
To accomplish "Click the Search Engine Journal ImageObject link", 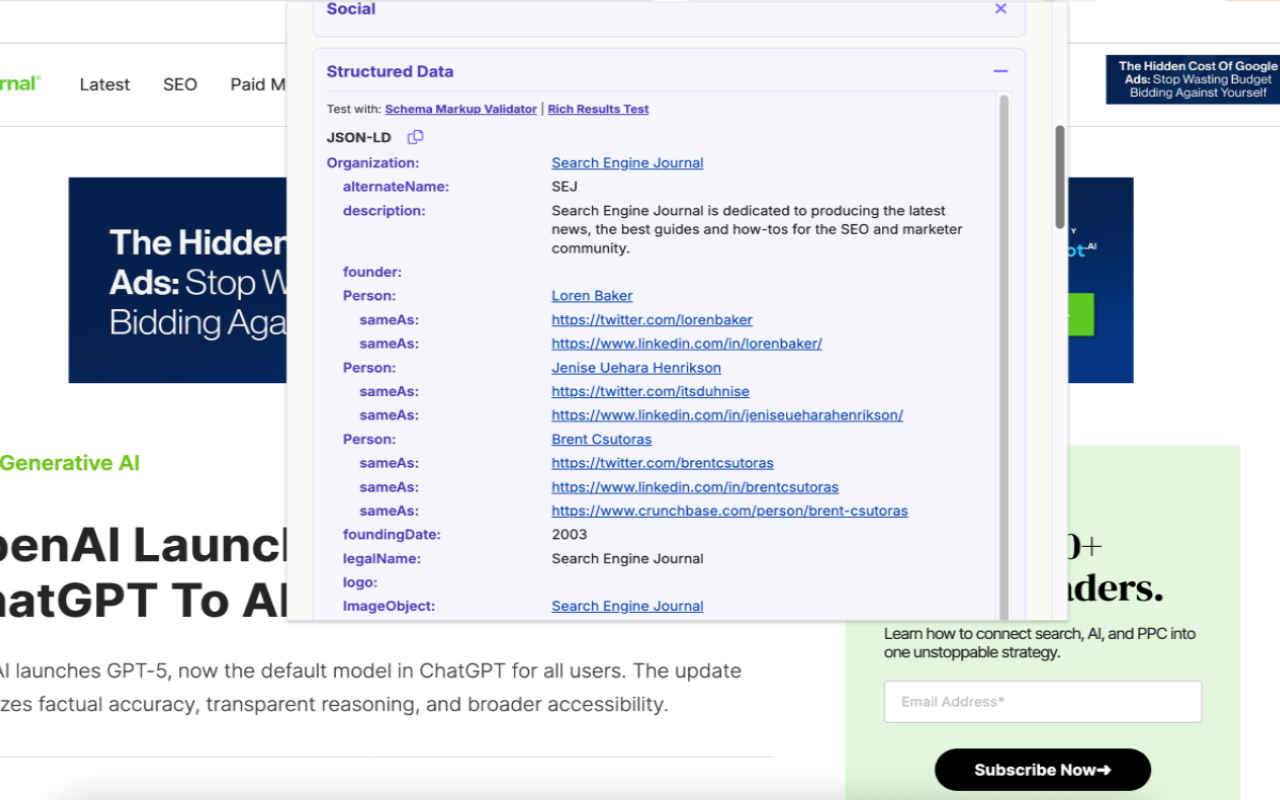I will click(627, 606).
